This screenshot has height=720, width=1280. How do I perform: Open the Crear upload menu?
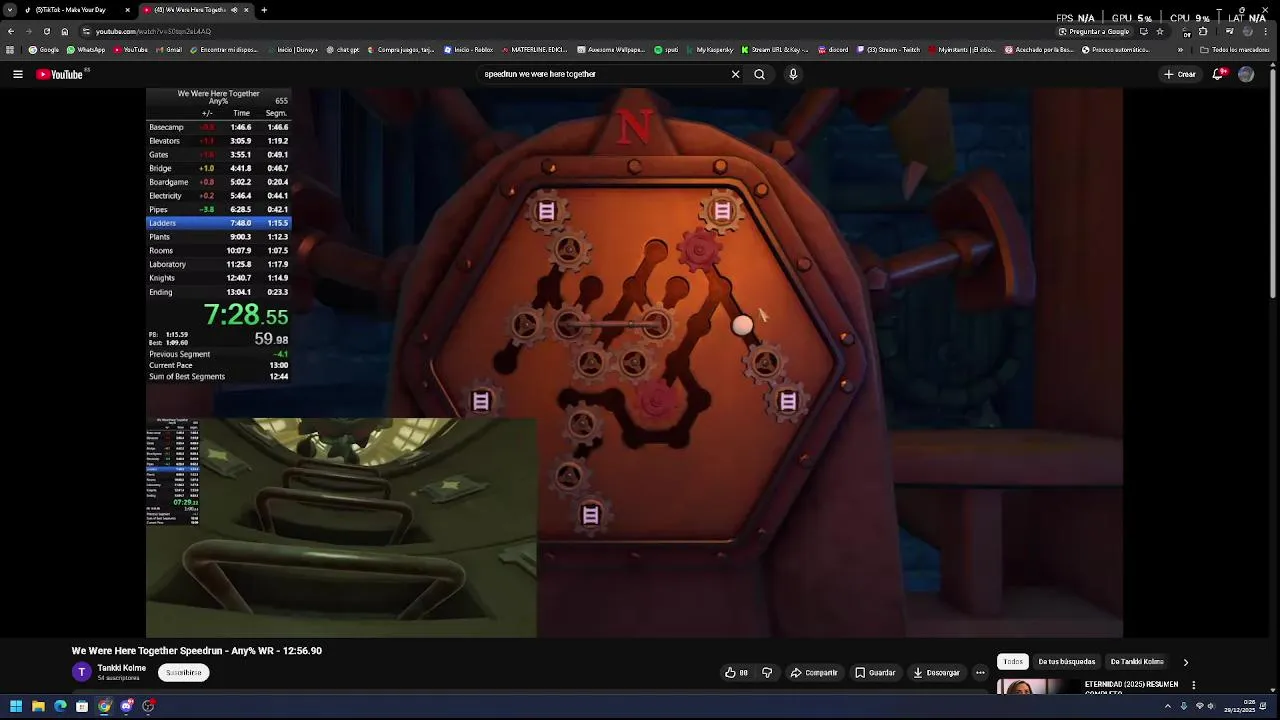click(x=1179, y=74)
